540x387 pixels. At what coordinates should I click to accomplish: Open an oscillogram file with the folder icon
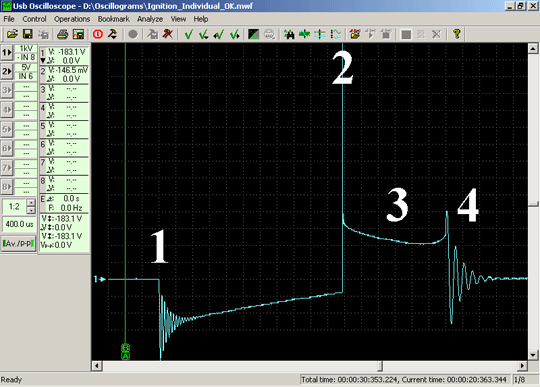[x=12, y=34]
